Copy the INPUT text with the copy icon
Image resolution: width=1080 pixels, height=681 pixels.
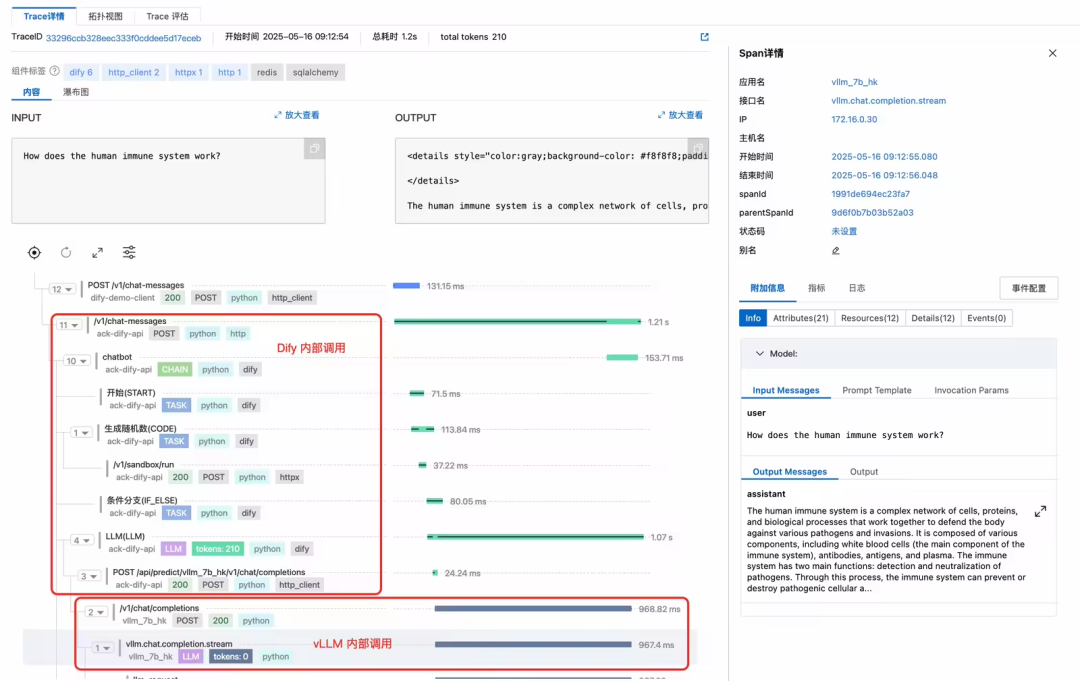pos(314,149)
